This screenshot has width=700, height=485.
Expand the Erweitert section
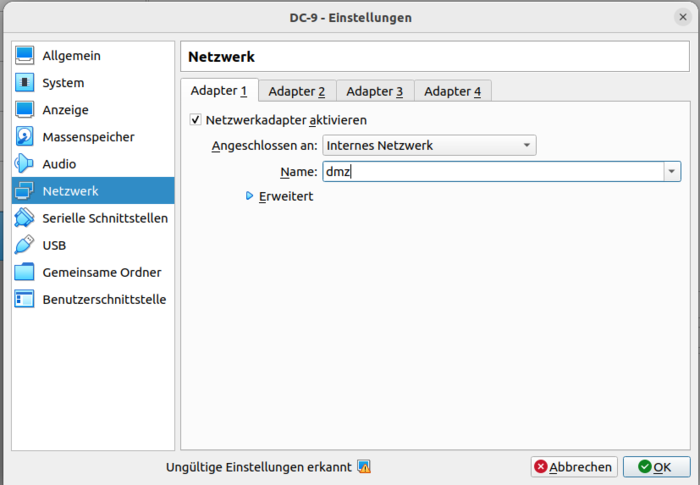[x=250, y=197]
